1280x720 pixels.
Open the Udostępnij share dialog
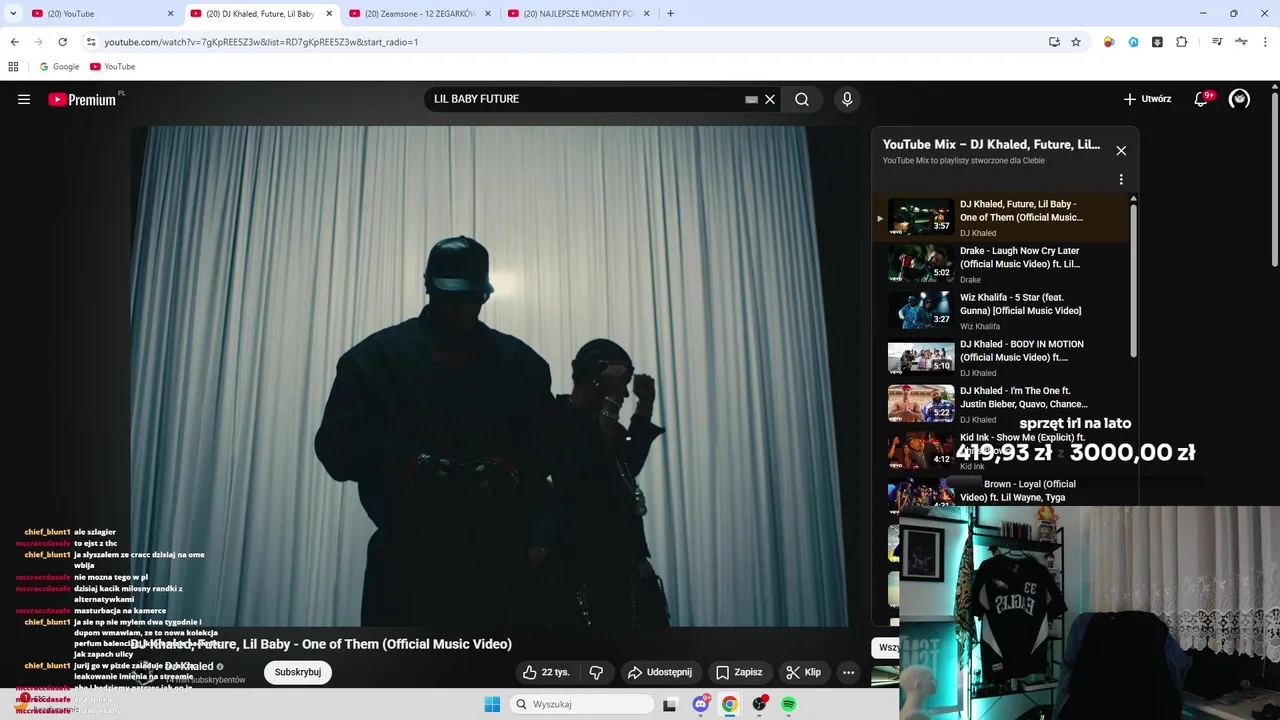[x=660, y=672]
